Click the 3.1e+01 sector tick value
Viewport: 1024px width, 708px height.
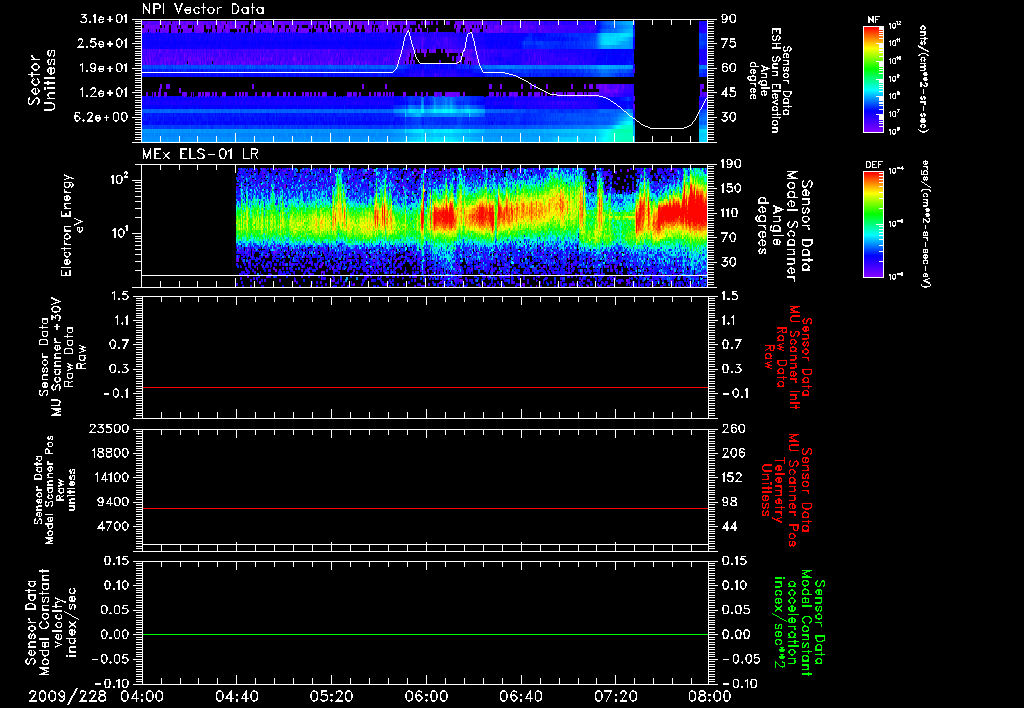click(x=104, y=19)
